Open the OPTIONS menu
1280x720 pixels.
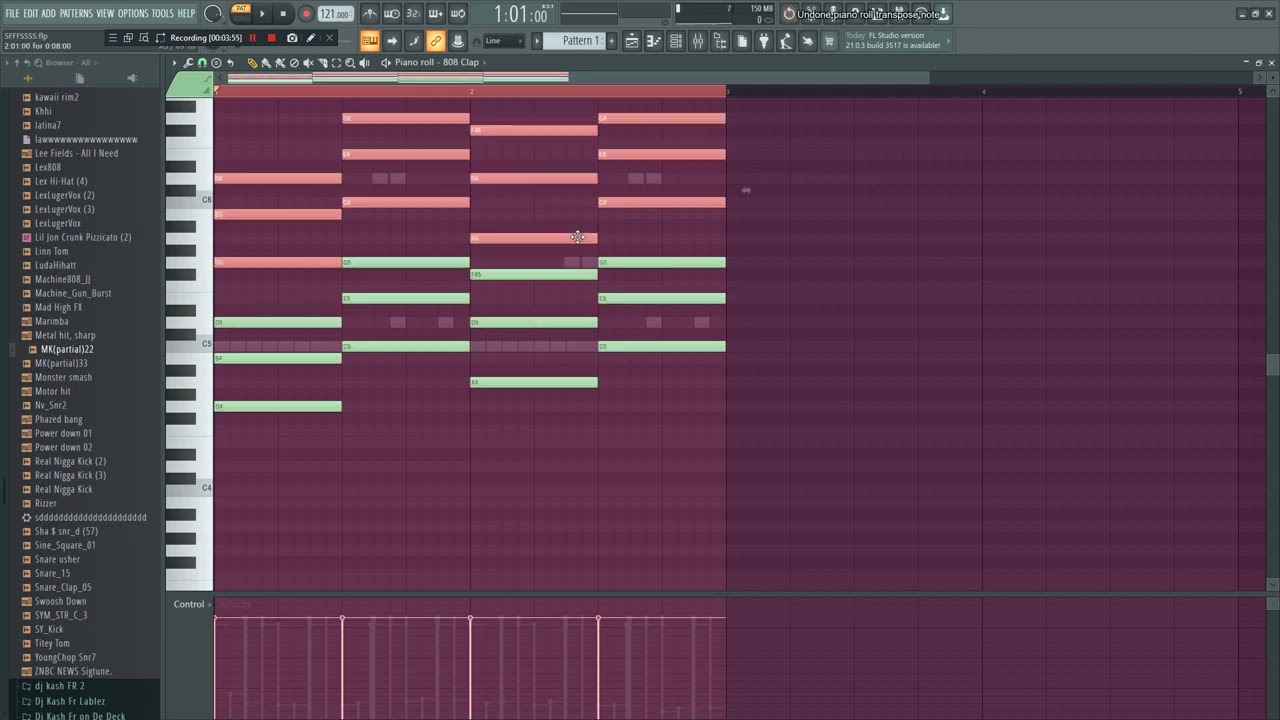[133, 13]
